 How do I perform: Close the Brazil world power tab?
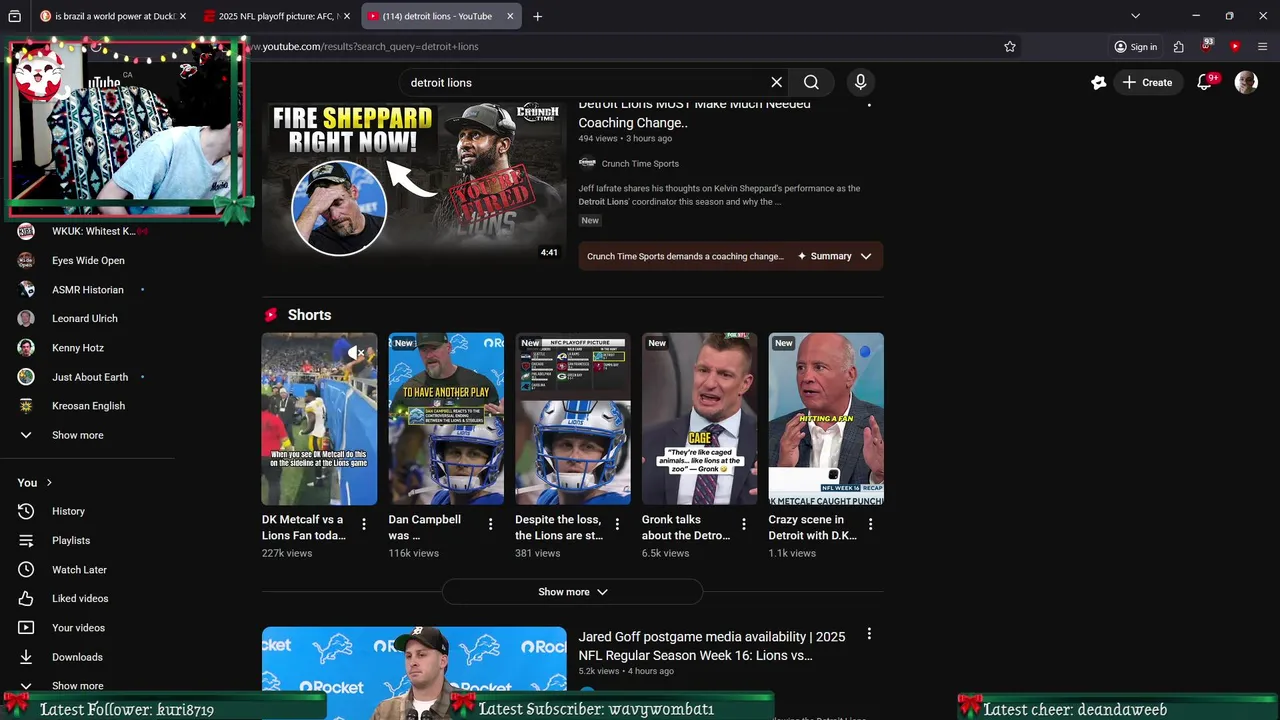click(x=183, y=16)
